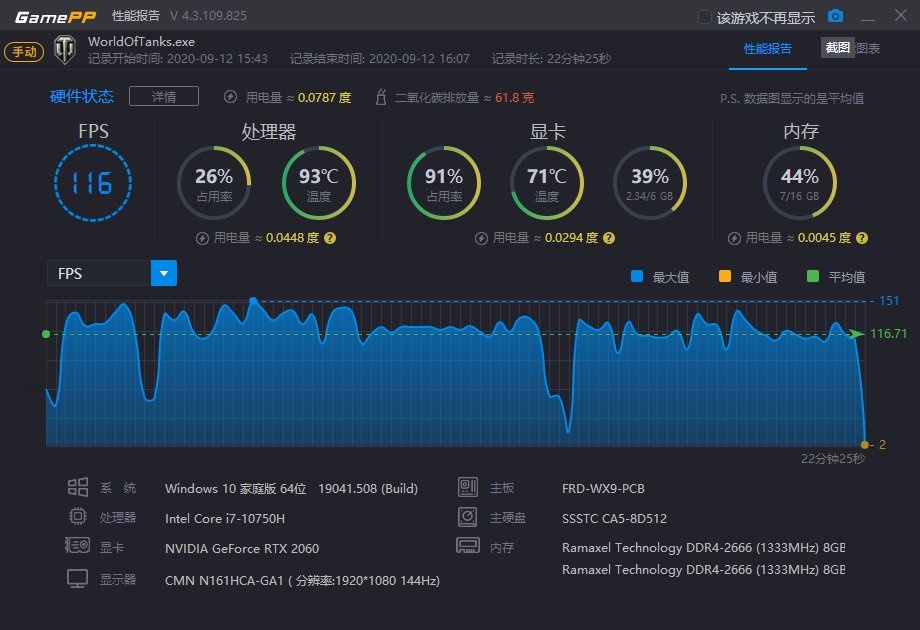Image resolution: width=920 pixels, height=630 pixels.
Task: Click the carbon dioxide emission icon
Action: (381, 97)
